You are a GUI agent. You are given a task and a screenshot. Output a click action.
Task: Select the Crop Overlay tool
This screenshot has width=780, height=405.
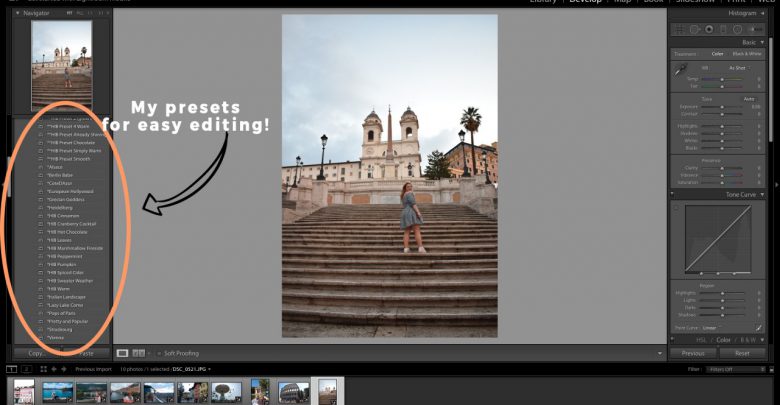tap(679, 30)
